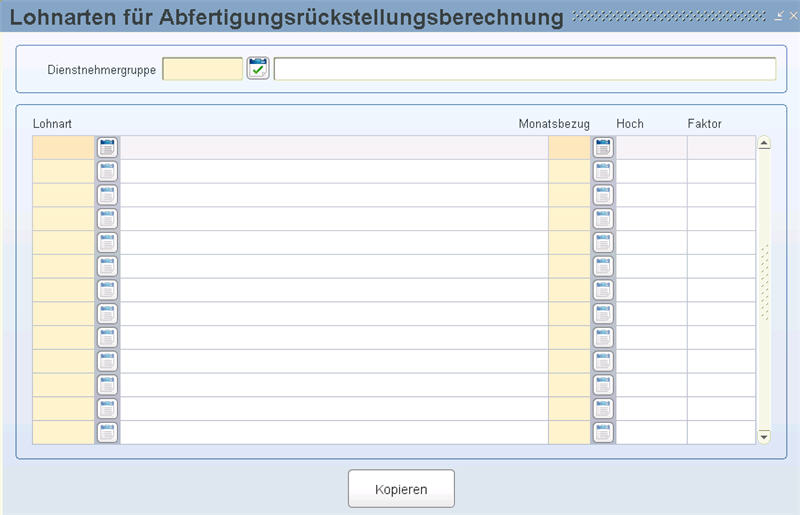Open Lohnart lookup in first row

[107, 147]
